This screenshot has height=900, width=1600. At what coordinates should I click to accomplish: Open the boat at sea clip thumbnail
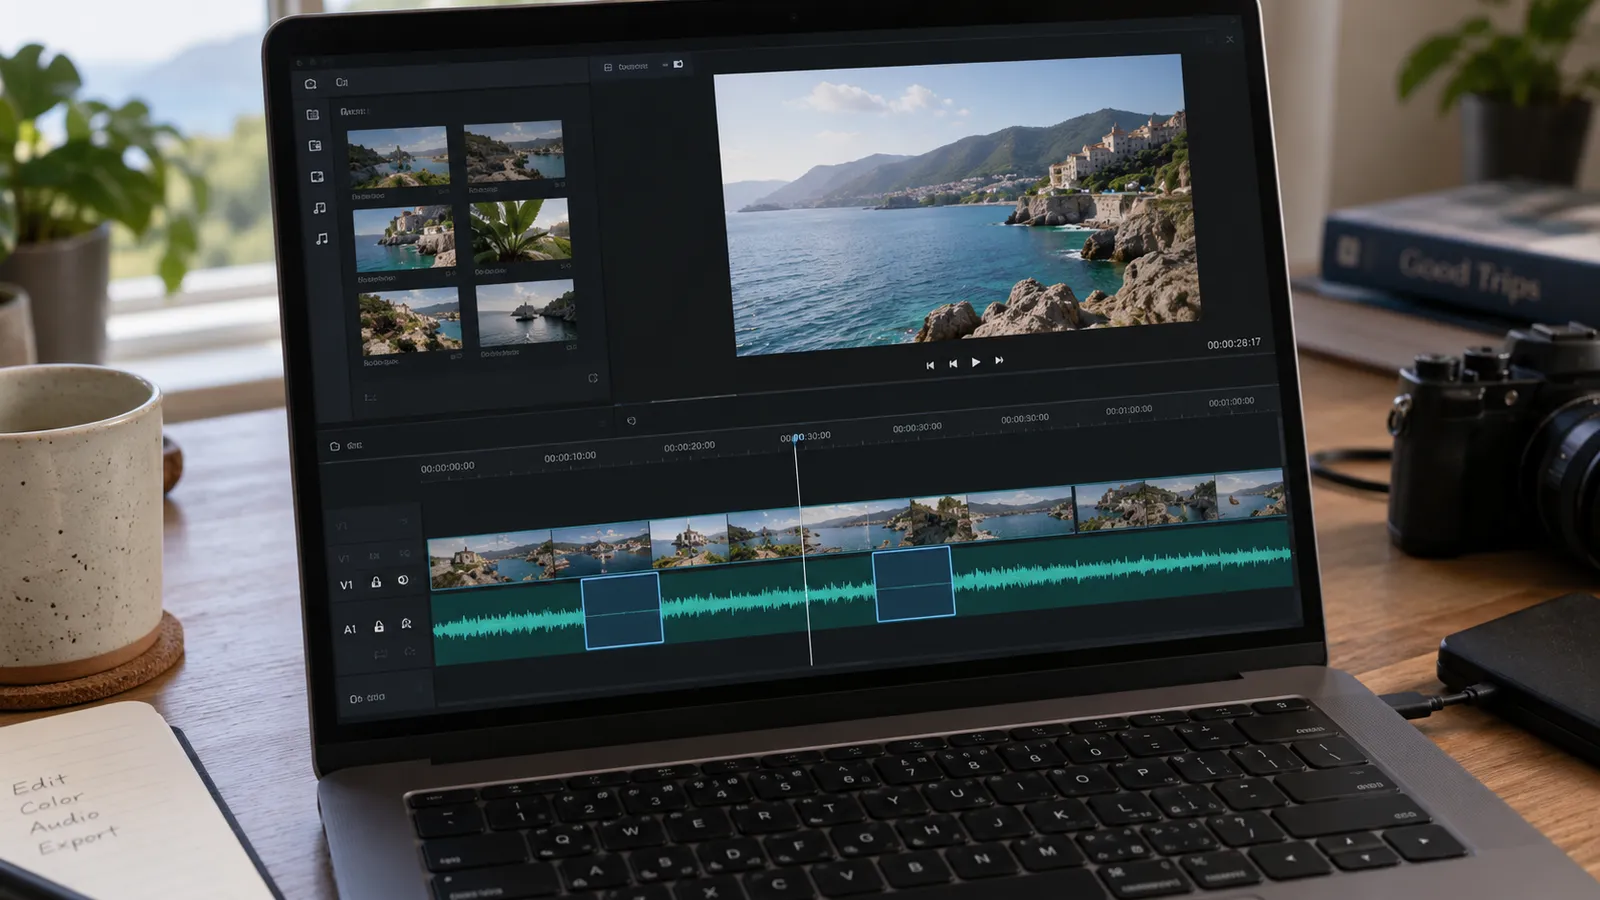coord(526,313)
